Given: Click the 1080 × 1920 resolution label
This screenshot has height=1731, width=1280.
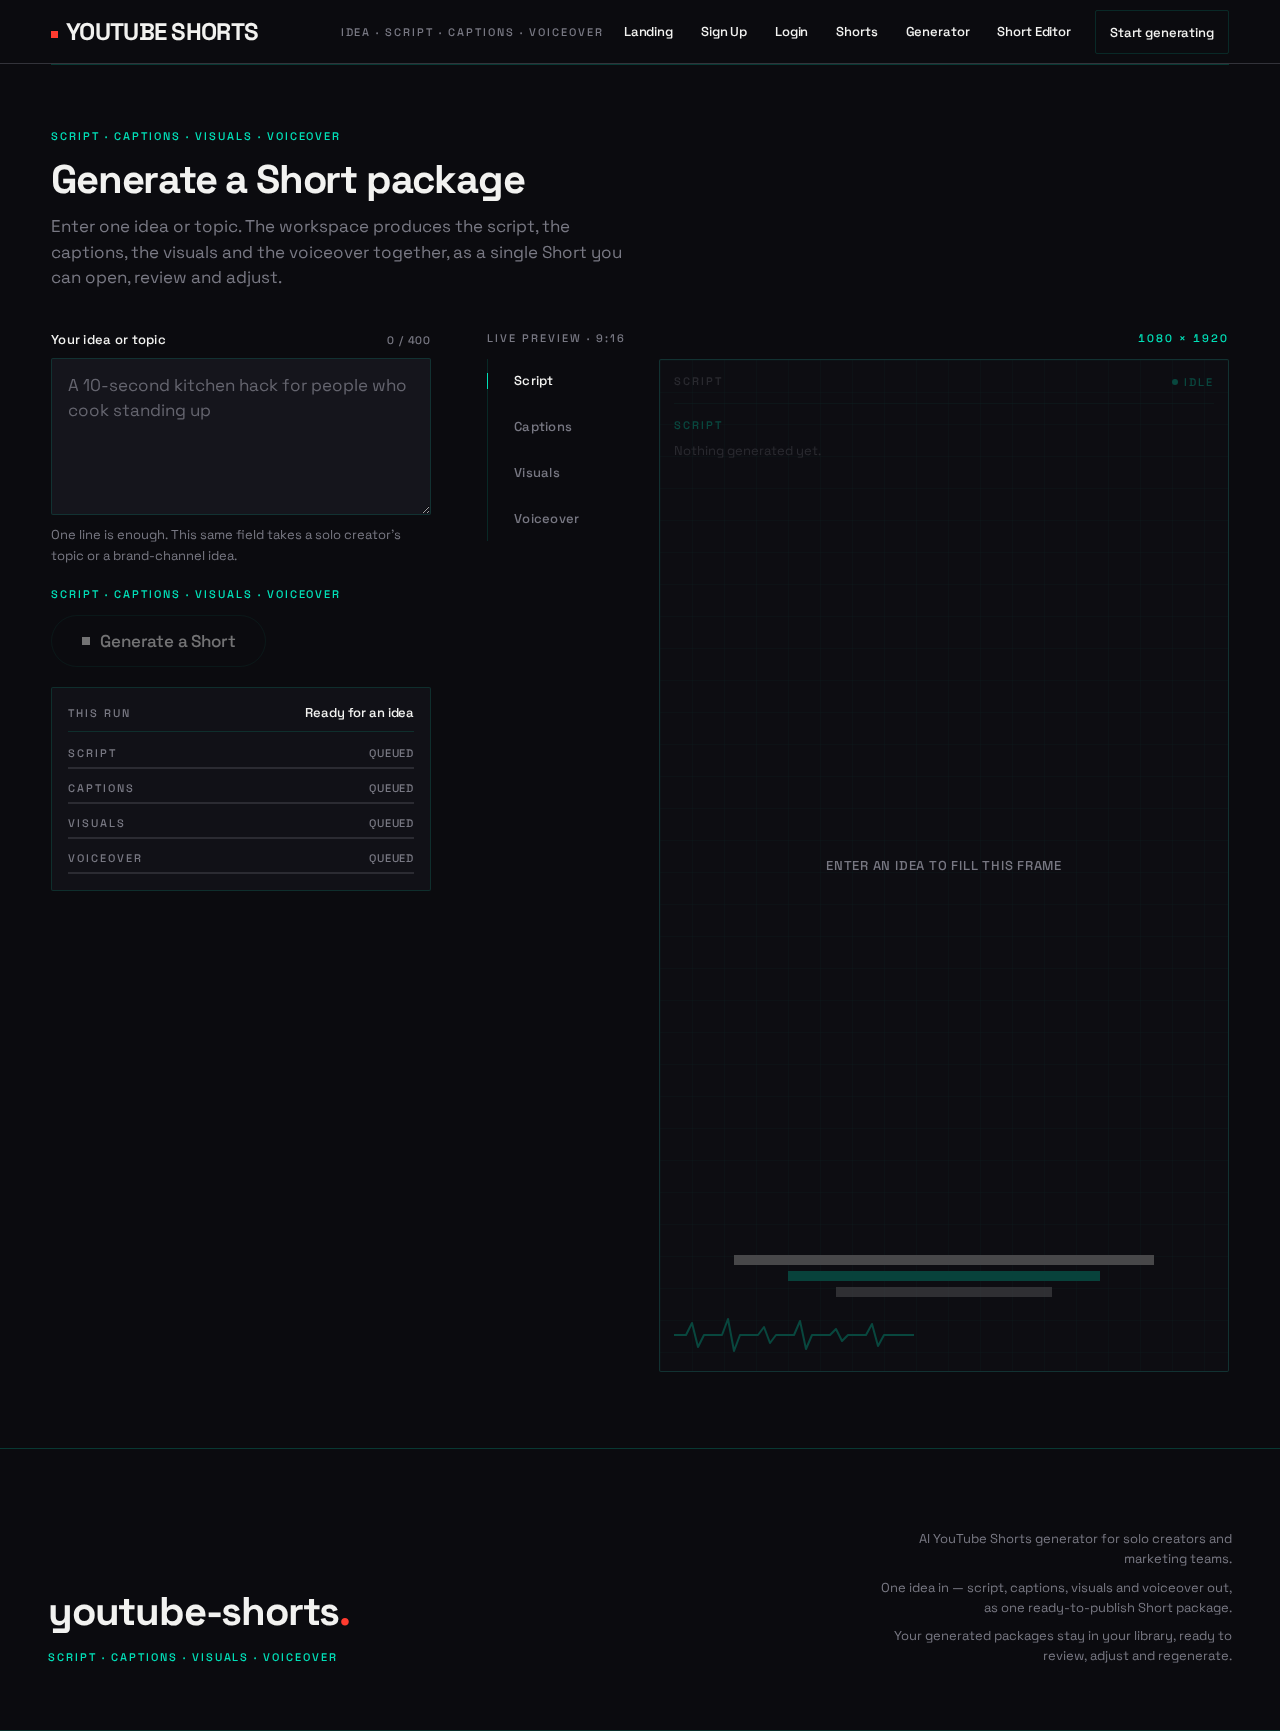Looking at the screenshot, I should click(1183, 338).
